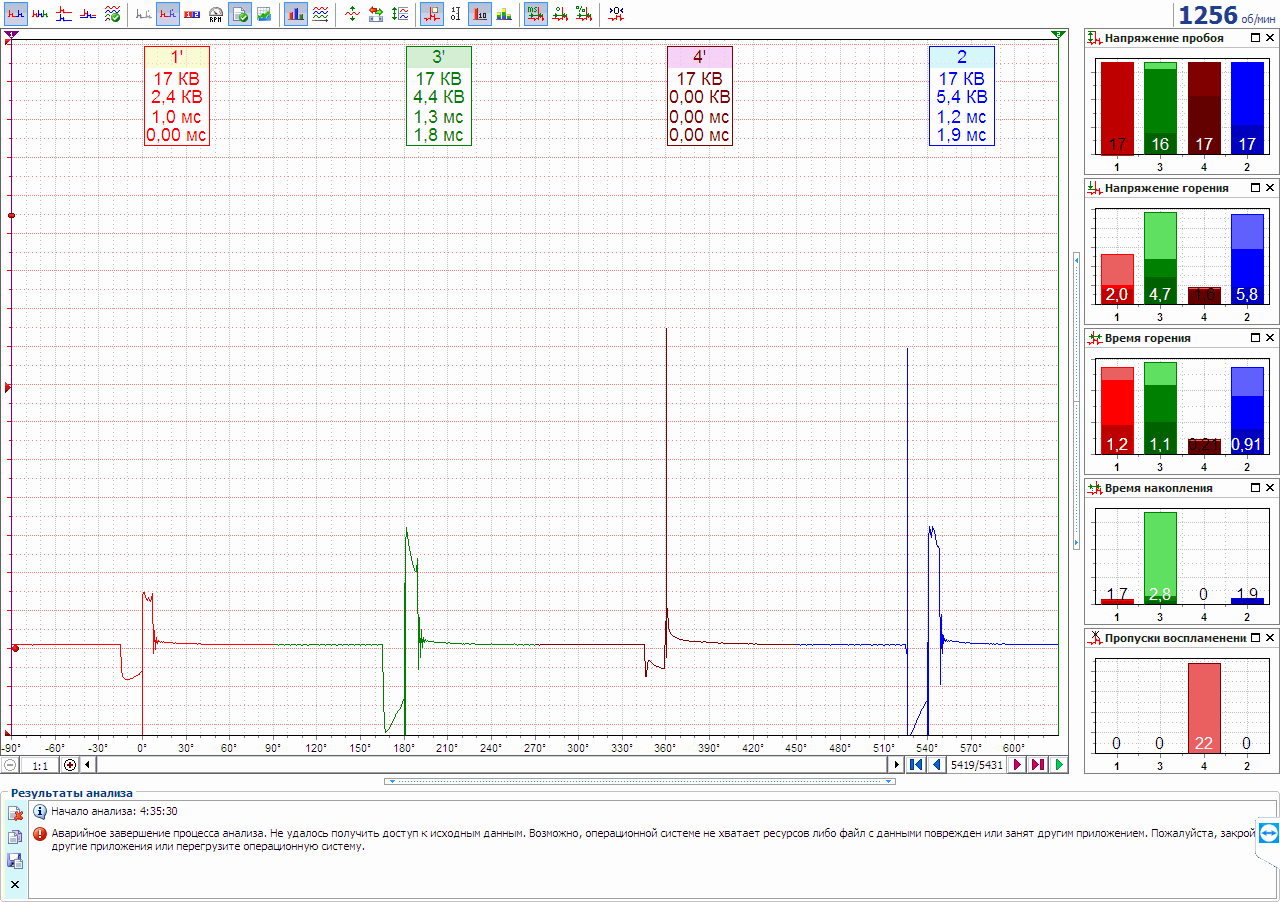Toggle the 'ms' time units spark button
1280x902 pixels.
point(536,14)
